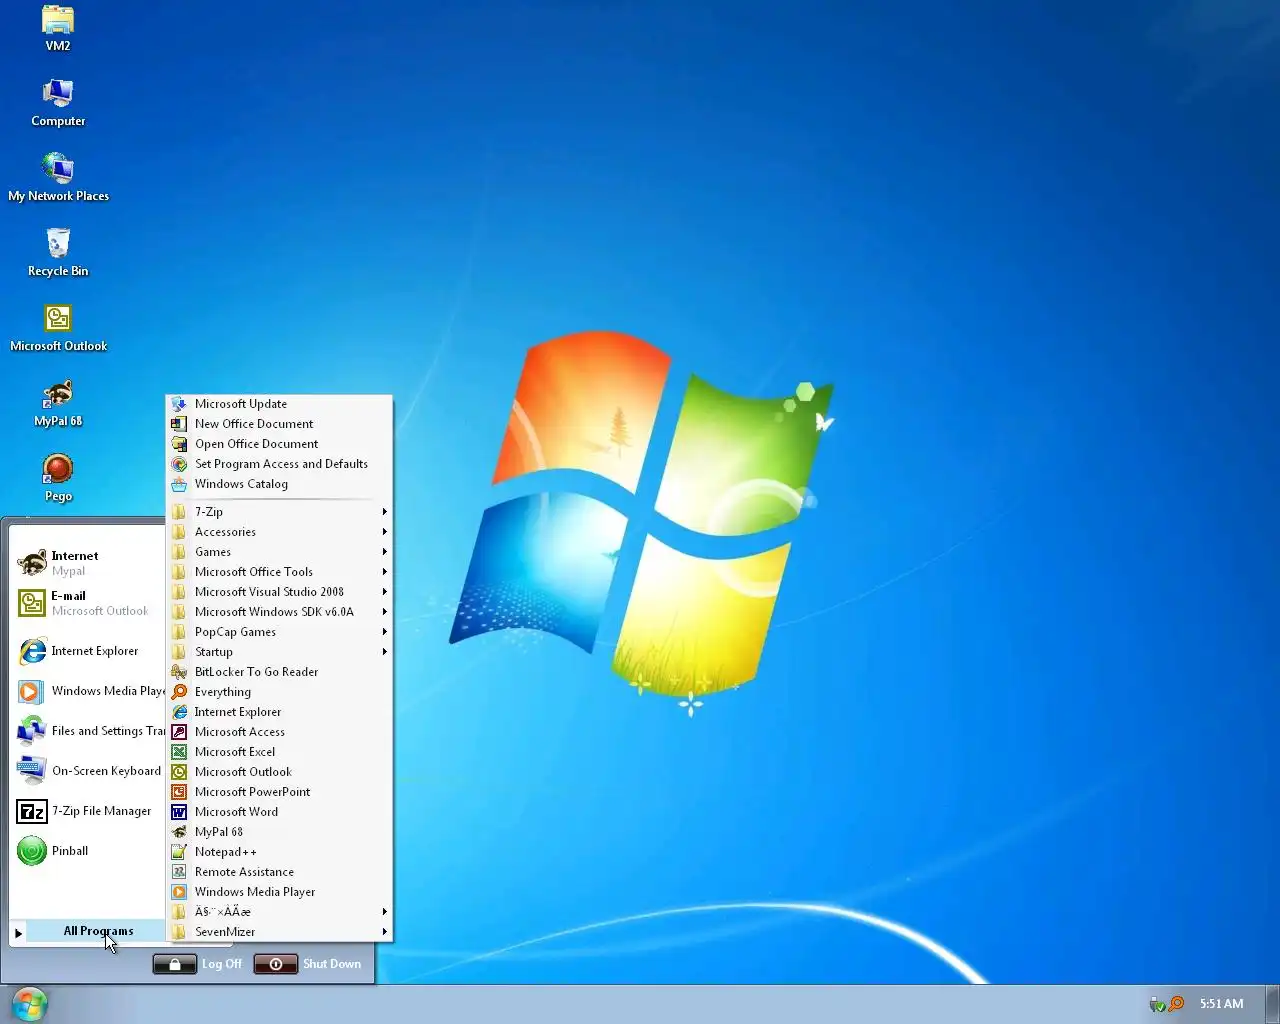Launch 7-Zip File Manager
Image resolution: width=1280 pixels, height=1024 pixels.
pyautogui.click(x=87, y=811)
